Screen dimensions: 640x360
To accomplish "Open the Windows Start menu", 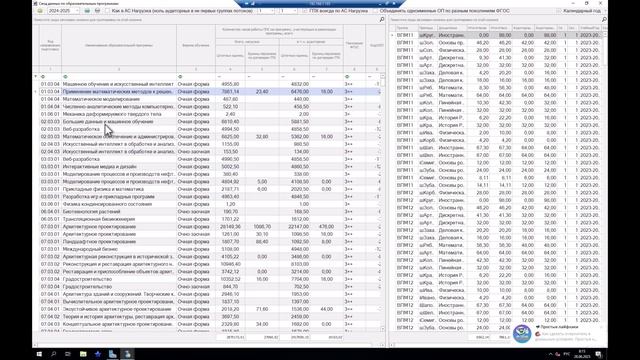I will 39,354.
